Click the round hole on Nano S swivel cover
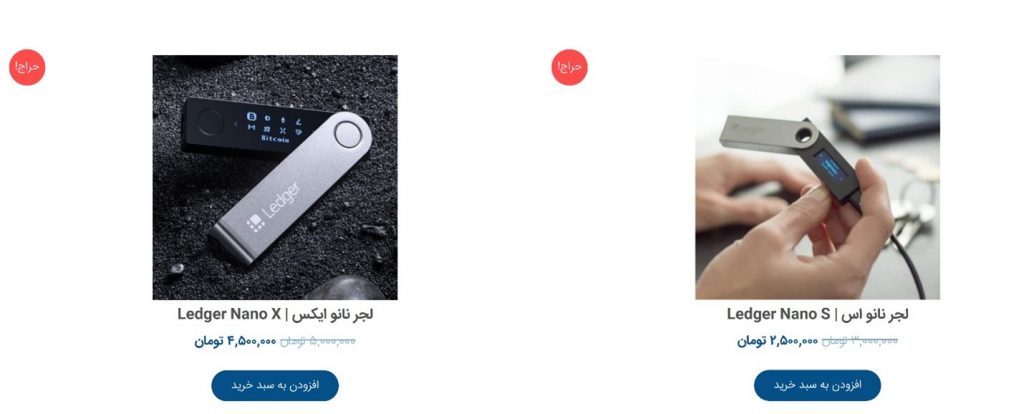This screenshot has height=414, width=1024. (x=805, y=135)
